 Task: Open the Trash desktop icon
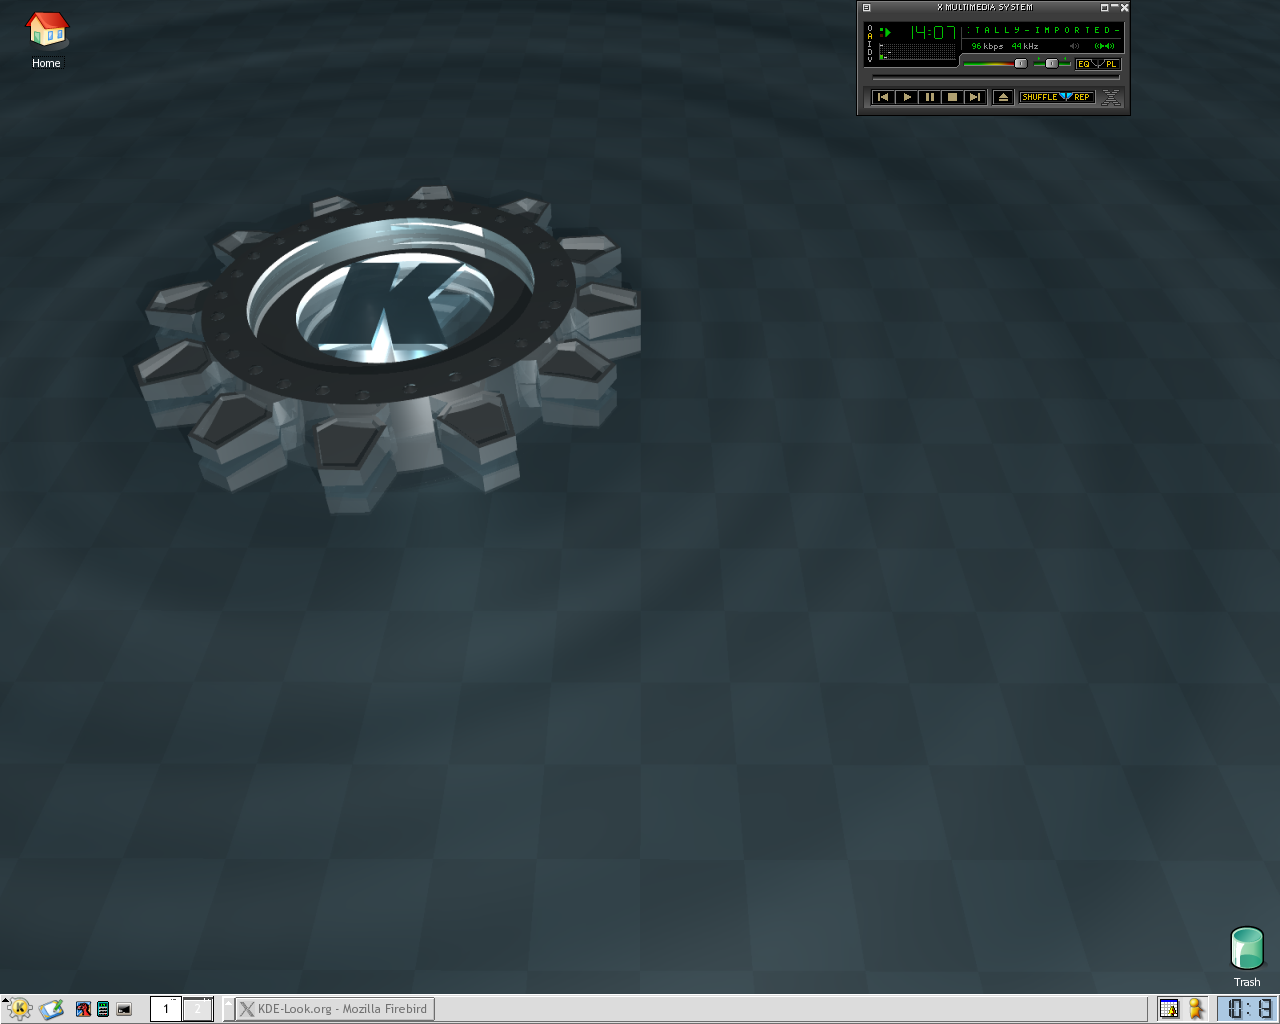(1247, 957)
